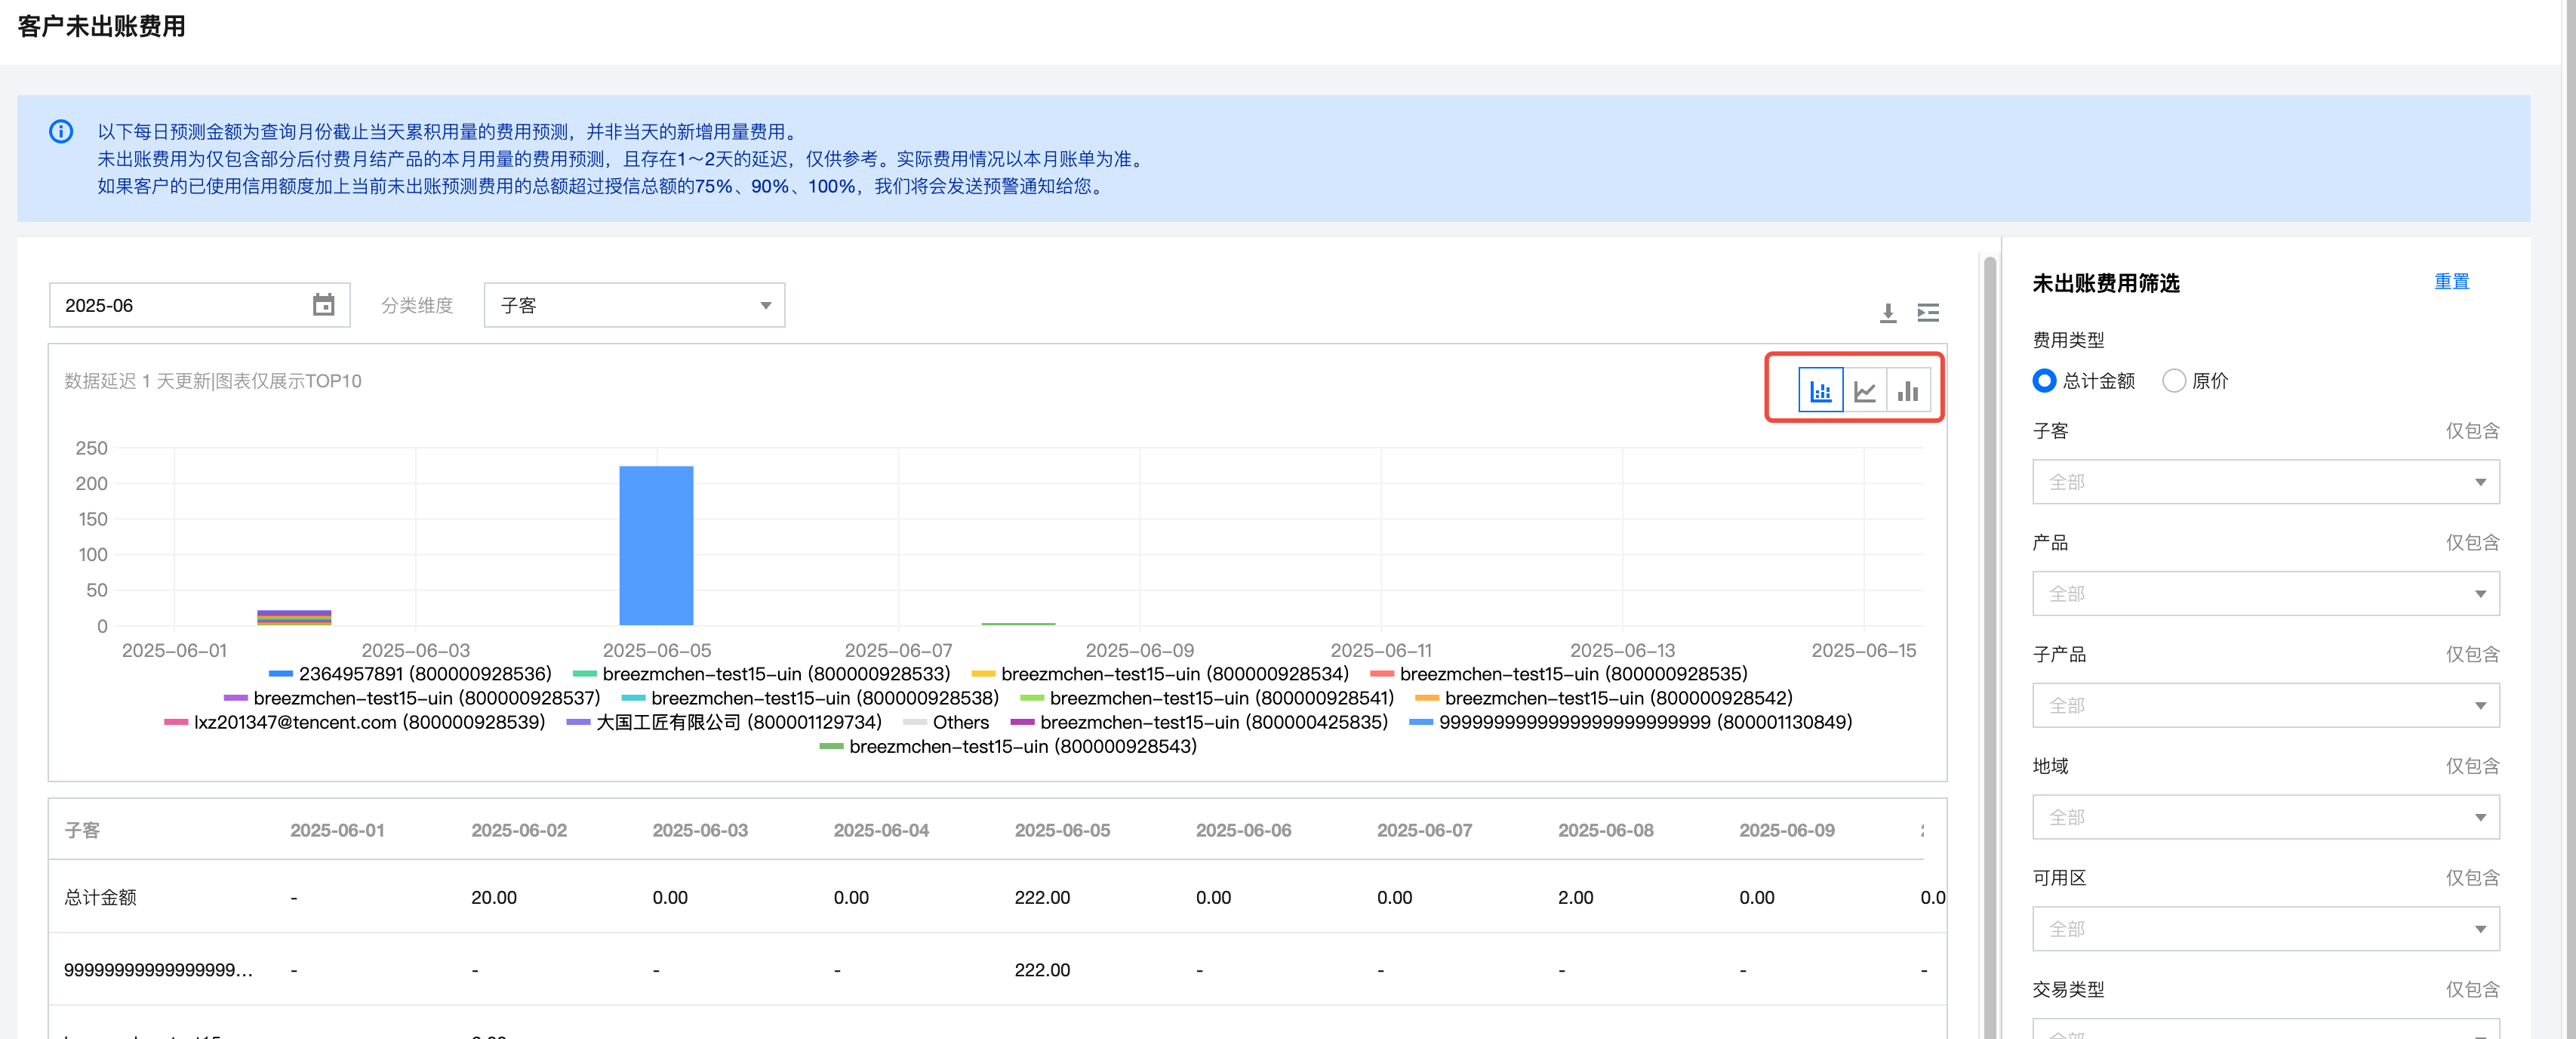2576x1039 pixels.
Task: Switch to stacked bar chart view
Action: tap(1820, 390)
